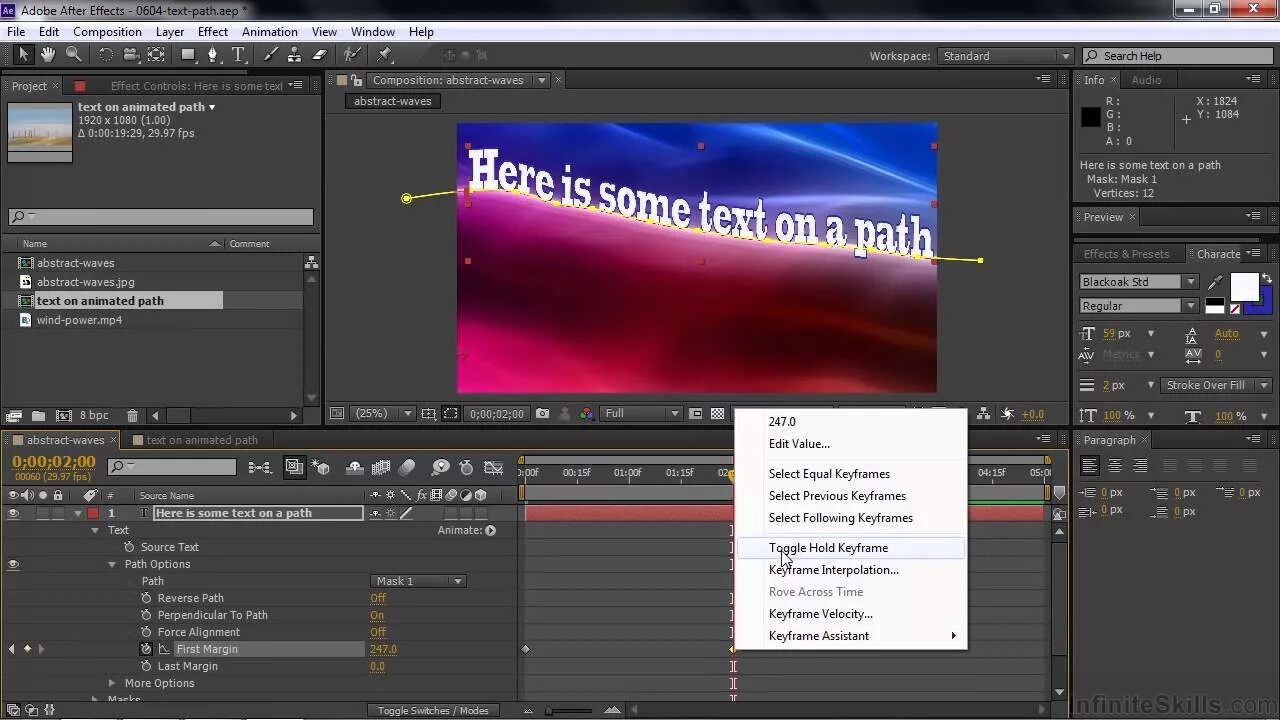Click the project item thumbnail preview
This screenshot has width=1280, height=720.
tap(40, 130)
